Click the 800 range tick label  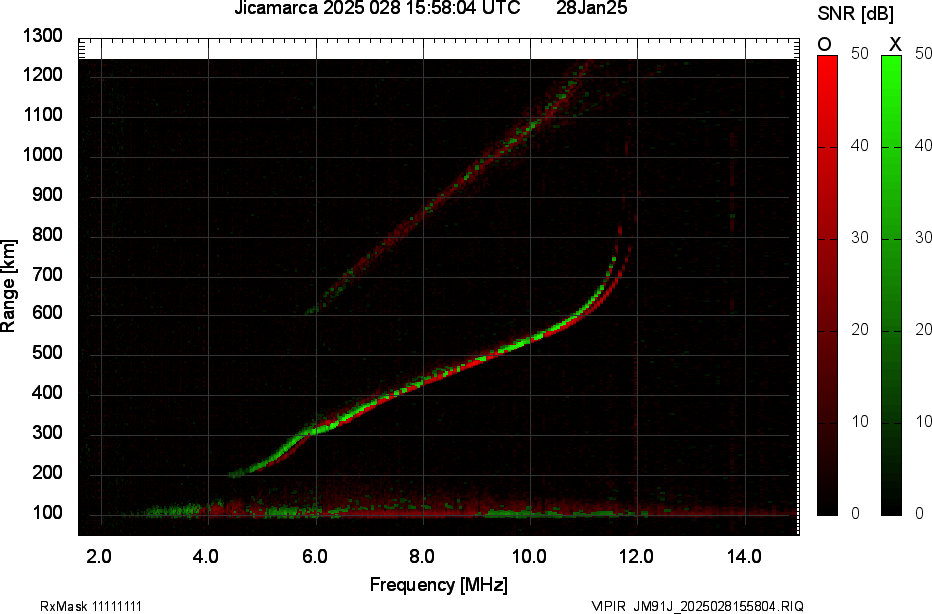coord(47,234)
